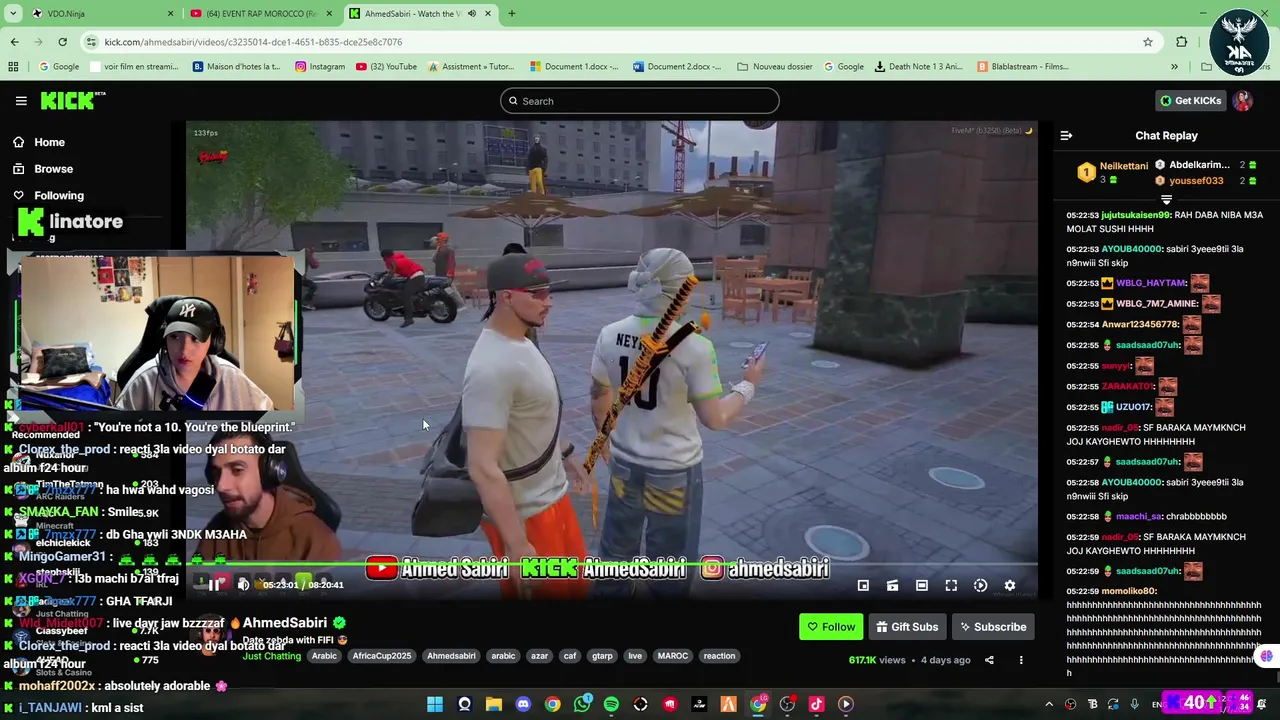
Task: Pause the video playback
Action: (x=214, y=585)
